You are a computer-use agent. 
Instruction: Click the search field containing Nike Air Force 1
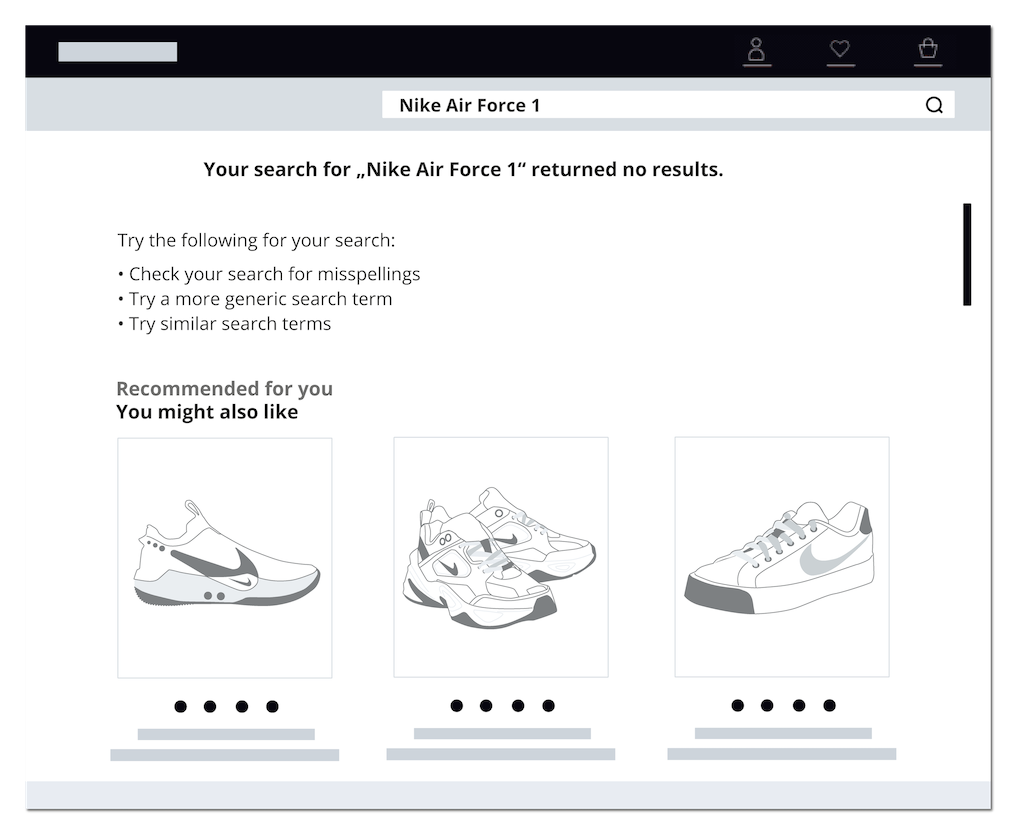(x=667, y=105)
